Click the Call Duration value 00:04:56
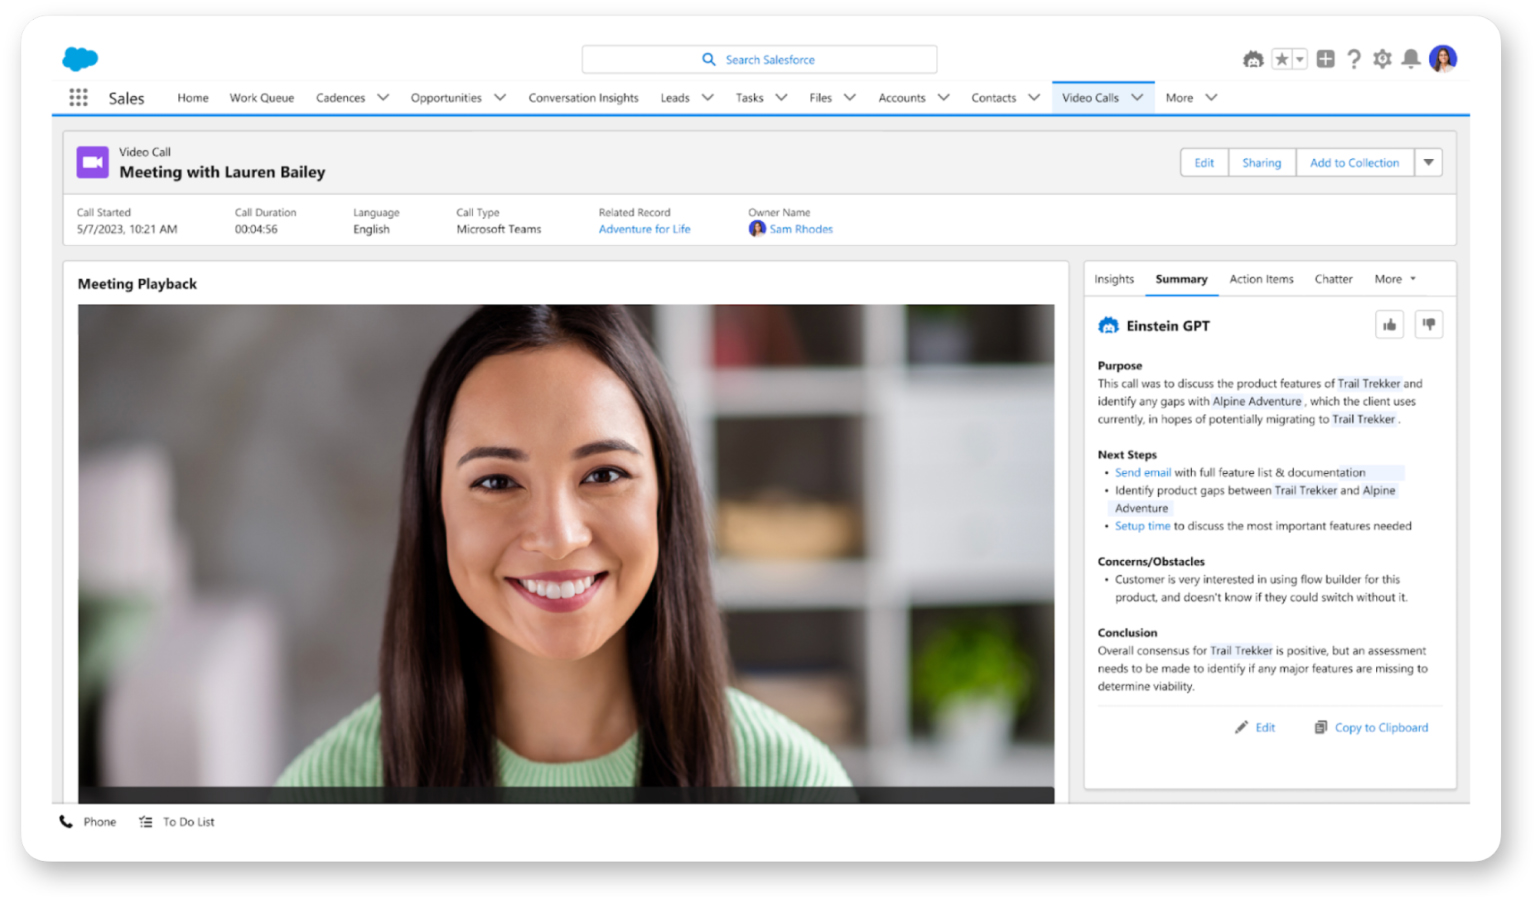1535x901 pixels. (x=256, y=229)
